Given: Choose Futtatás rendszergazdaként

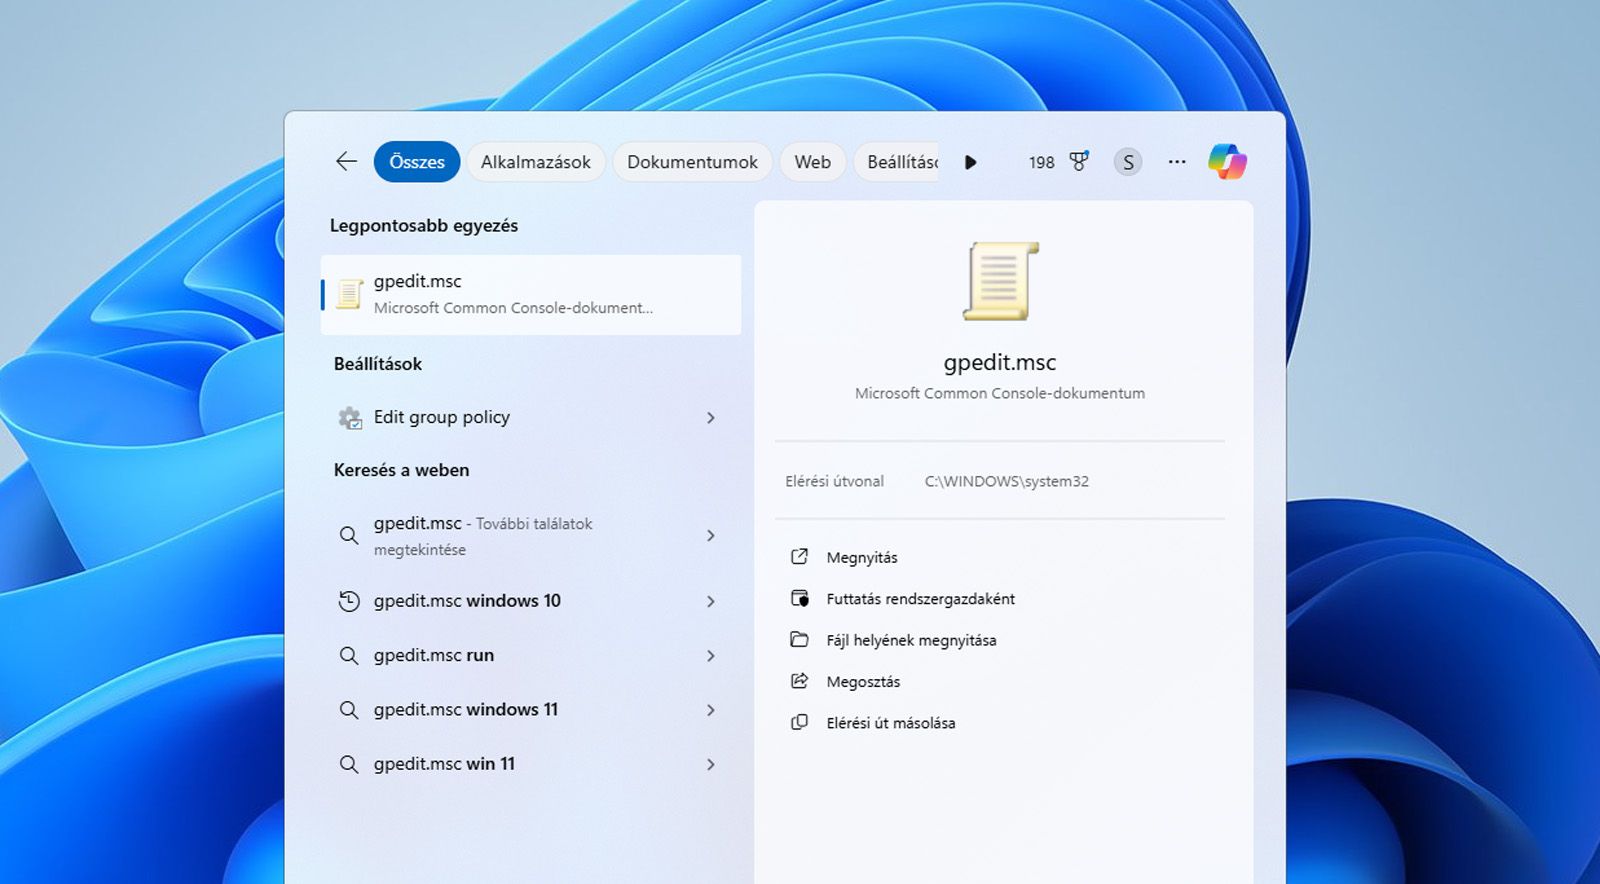Looking at the screenshot, I should 920,599.
